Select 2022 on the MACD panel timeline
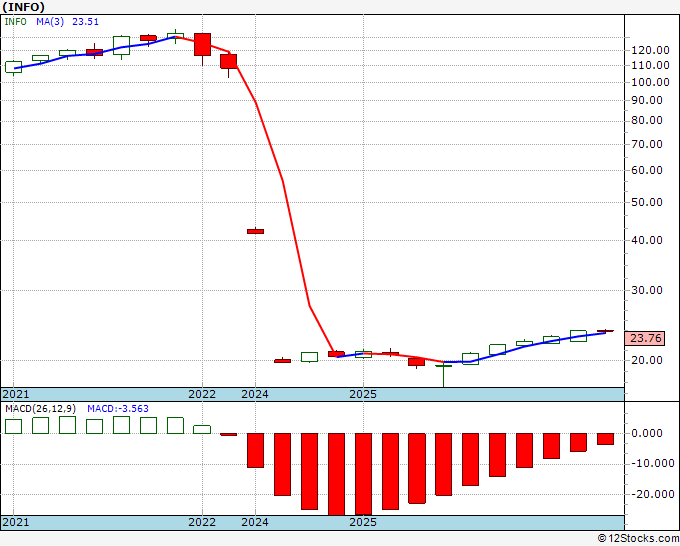 [202, 522]
